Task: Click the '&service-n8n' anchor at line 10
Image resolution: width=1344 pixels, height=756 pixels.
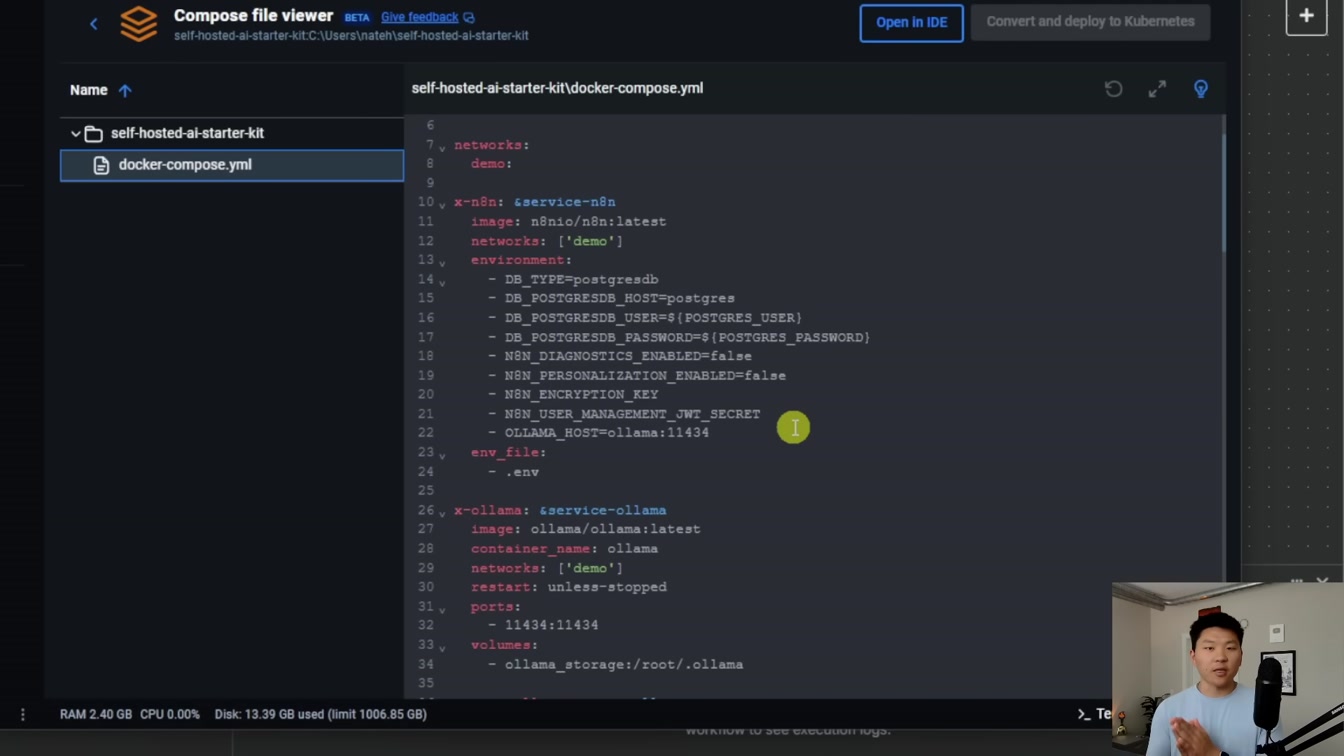Action: point(564,202)
